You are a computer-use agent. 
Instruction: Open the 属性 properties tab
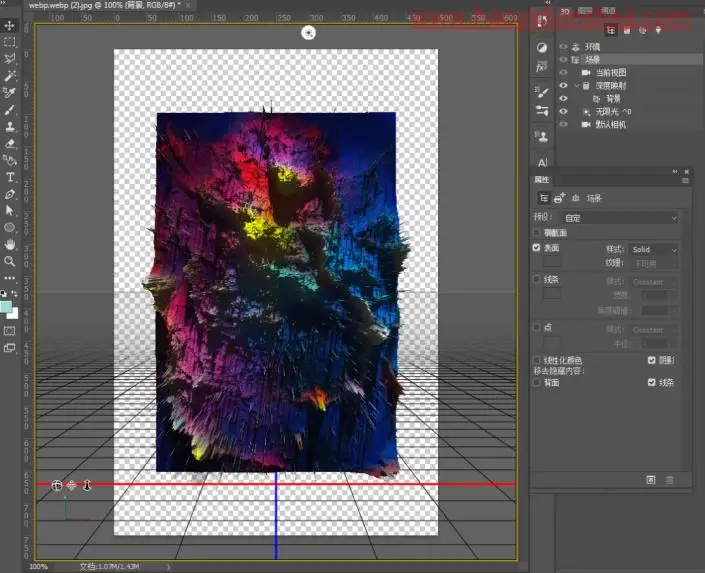click(541, 179)
